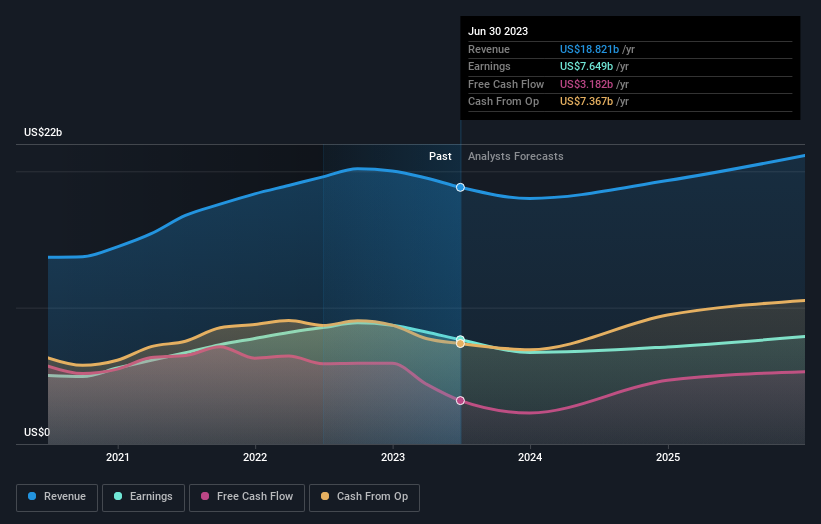Click the Analysts Forecasts label
The width and height of the screenshot is (821, 524).
[516, 156]
